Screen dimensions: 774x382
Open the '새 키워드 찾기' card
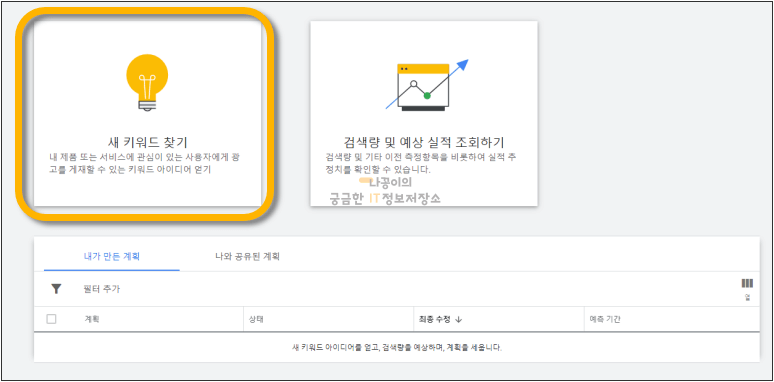147,114
